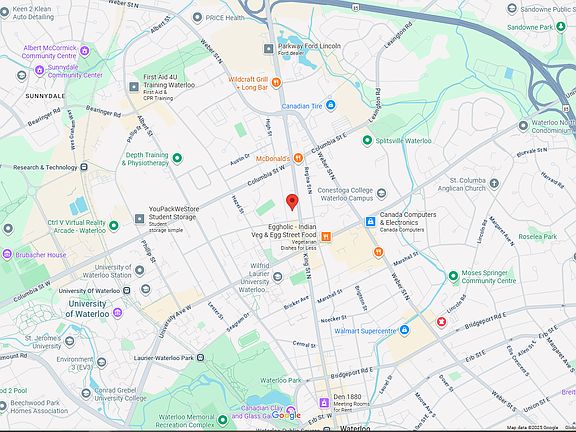Select the Parkway Ford Lincoln dealer icon
Screen dimensions: 576x432
click(269, 48)
